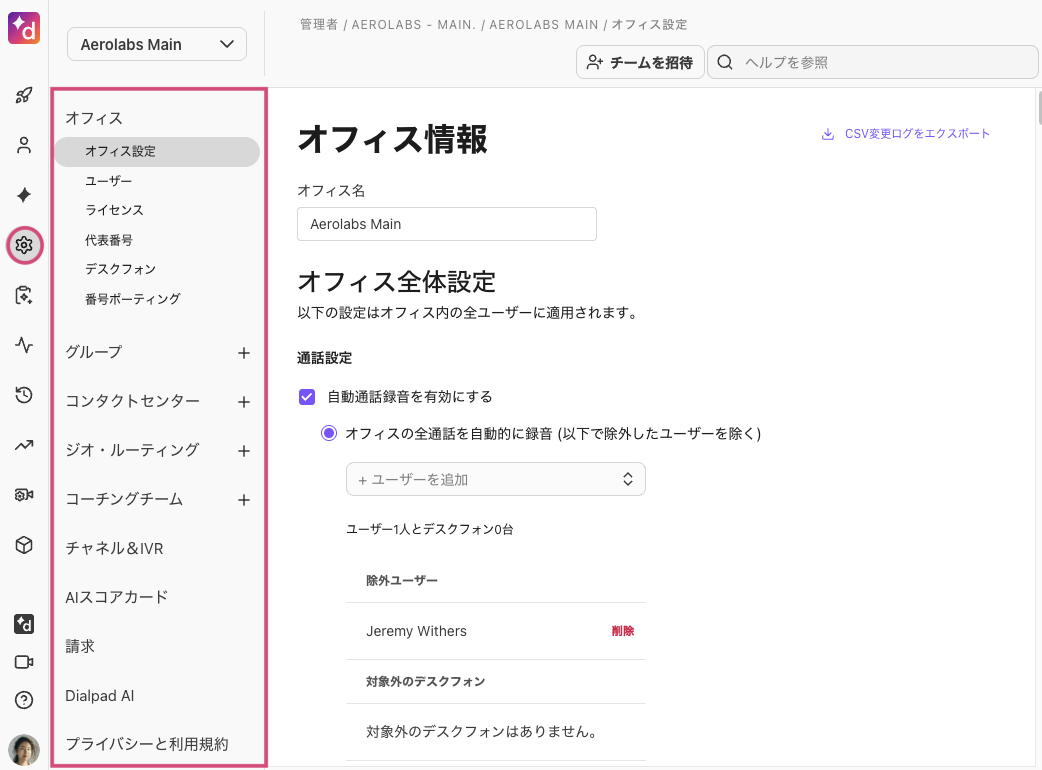Viewport: 1042px width, 770px height.
Task: Open the ユーザーを追加 combo box
Action: 495,479
